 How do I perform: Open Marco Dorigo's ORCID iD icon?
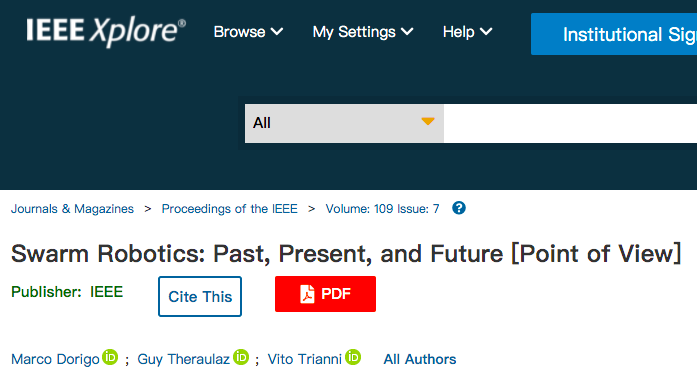click(110, 357)
